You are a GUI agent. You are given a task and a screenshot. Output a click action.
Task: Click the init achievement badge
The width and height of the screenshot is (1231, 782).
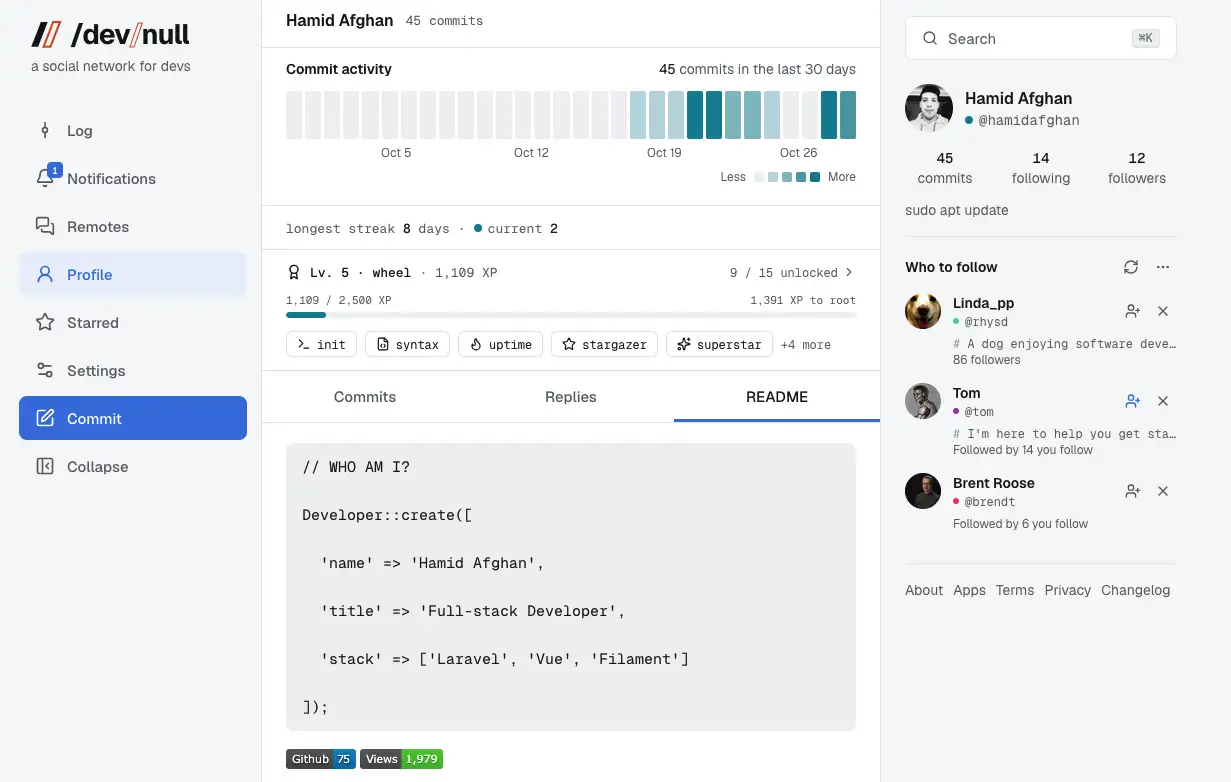pyautogui.click(x=321, y=344)
